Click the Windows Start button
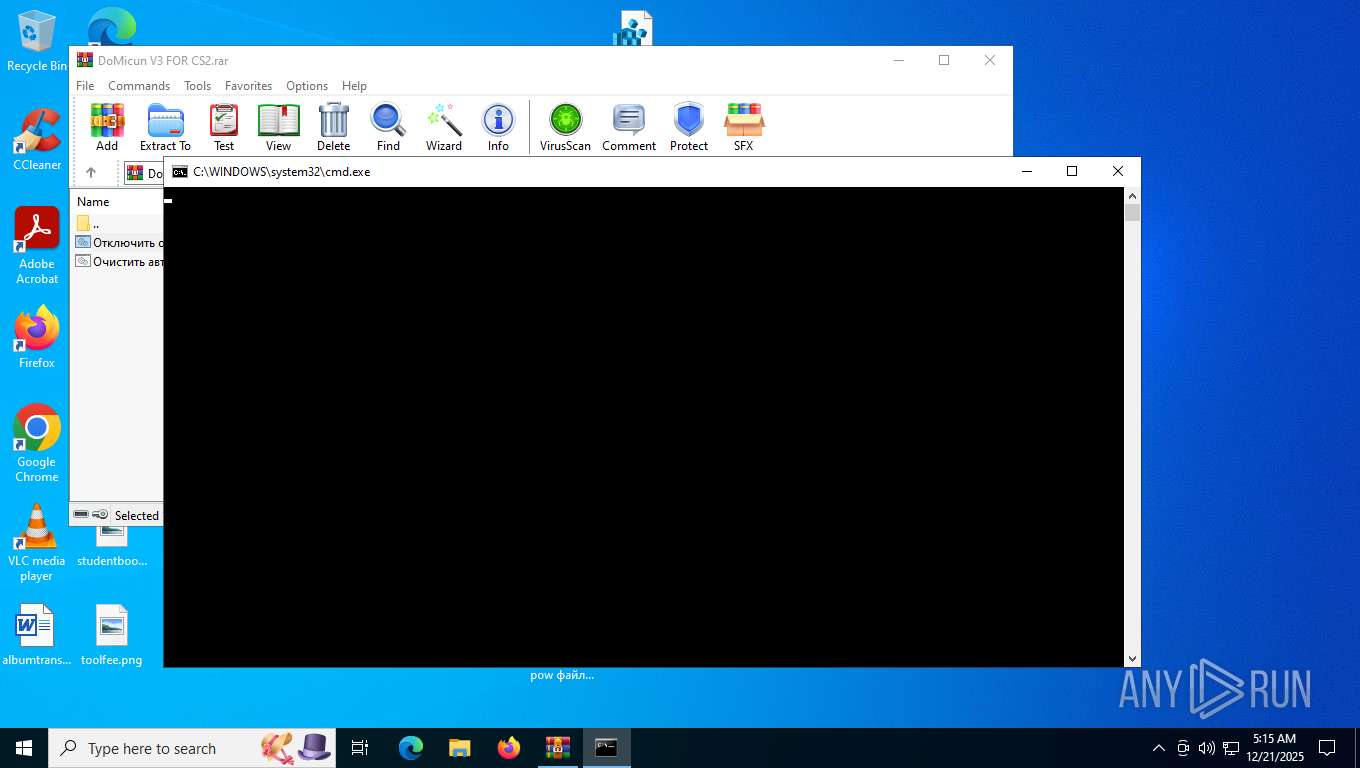The width and height of the screenshot is (1360, 768). coord(24,748)
